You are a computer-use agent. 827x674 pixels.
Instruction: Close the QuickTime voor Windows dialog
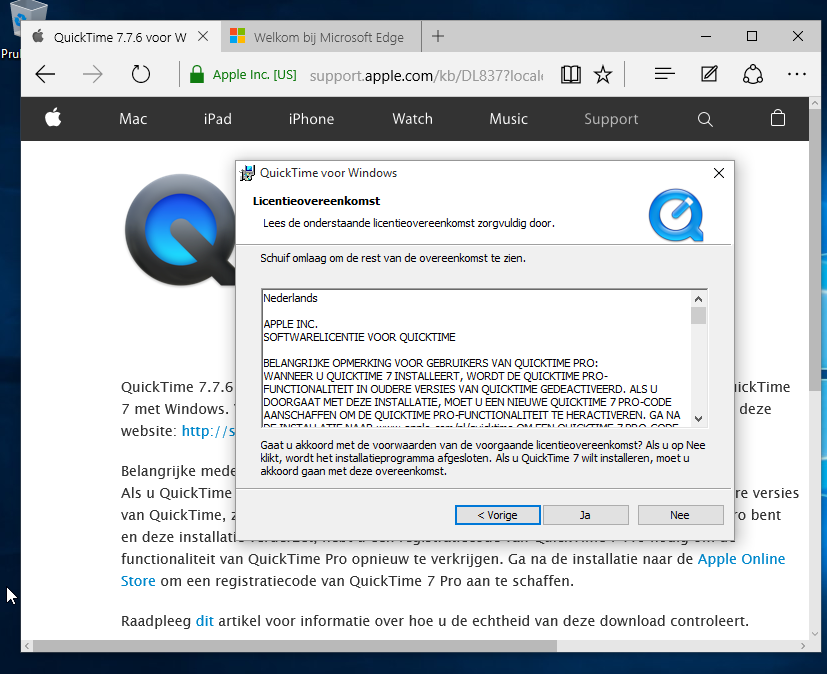click(718, 173)
